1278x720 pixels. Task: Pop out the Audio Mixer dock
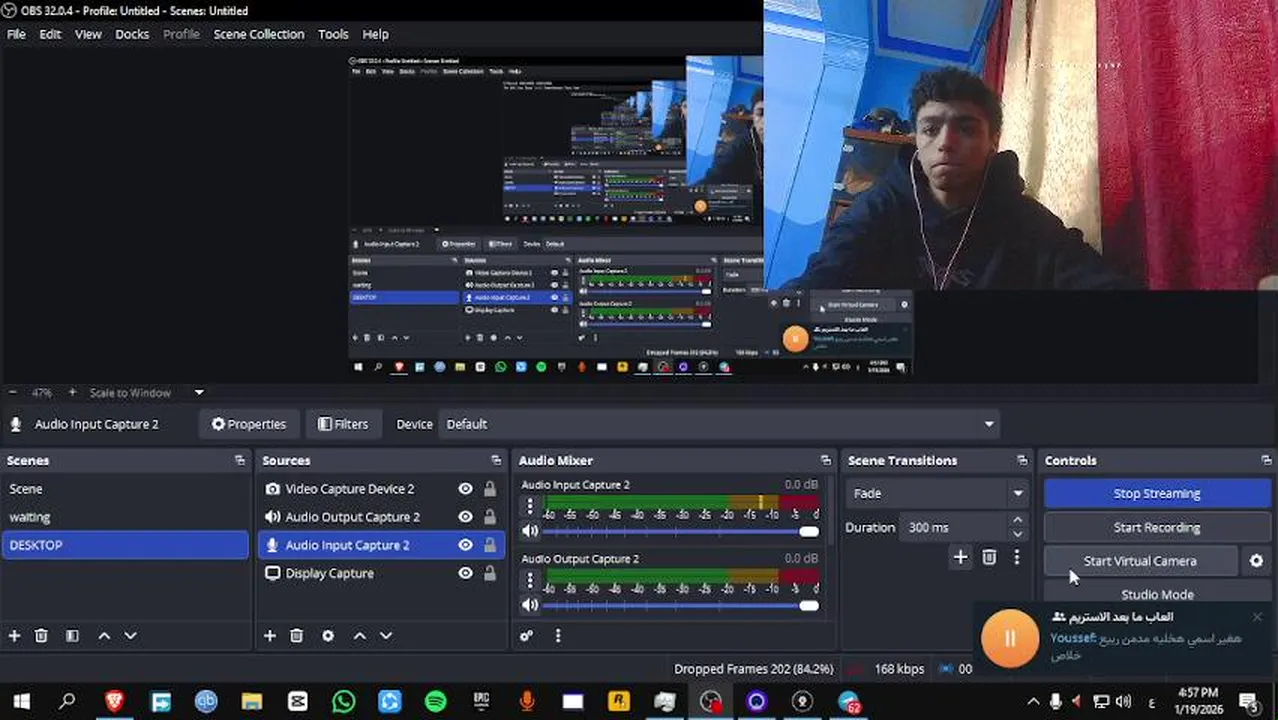825,460
